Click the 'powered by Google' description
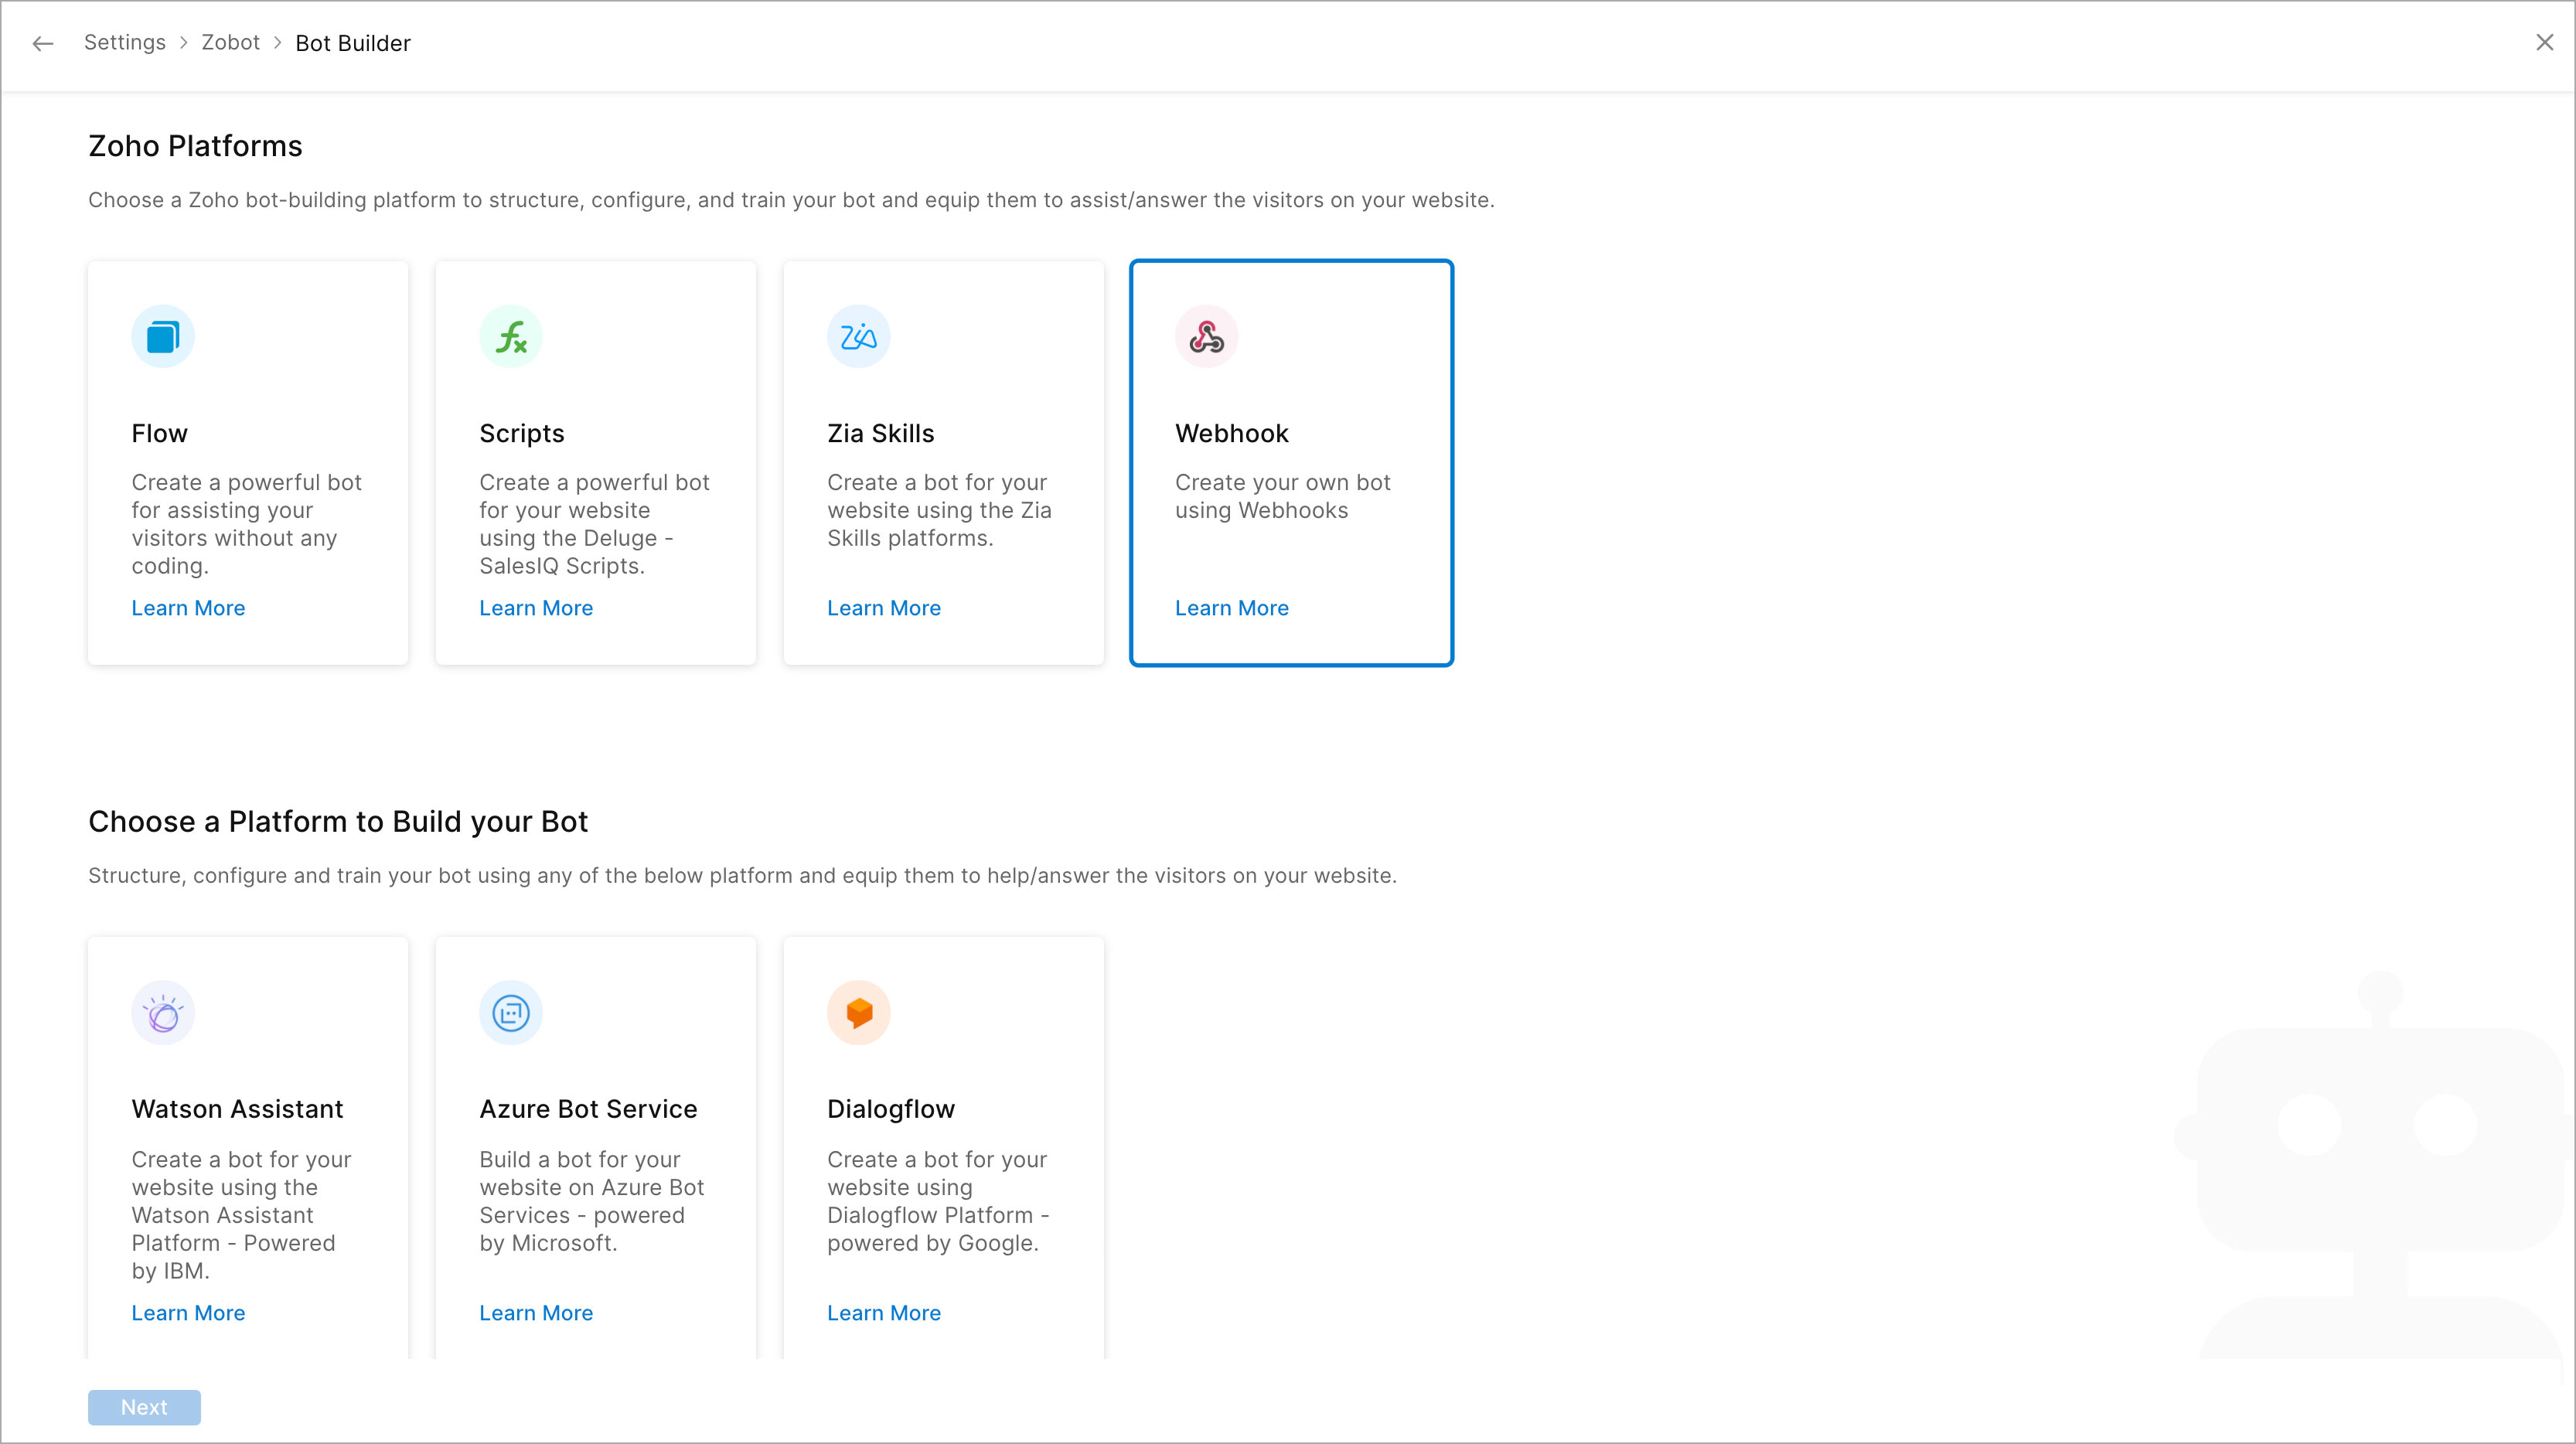The height and width of the screenshot is (1444, 2576). (x=938, y=1201)
